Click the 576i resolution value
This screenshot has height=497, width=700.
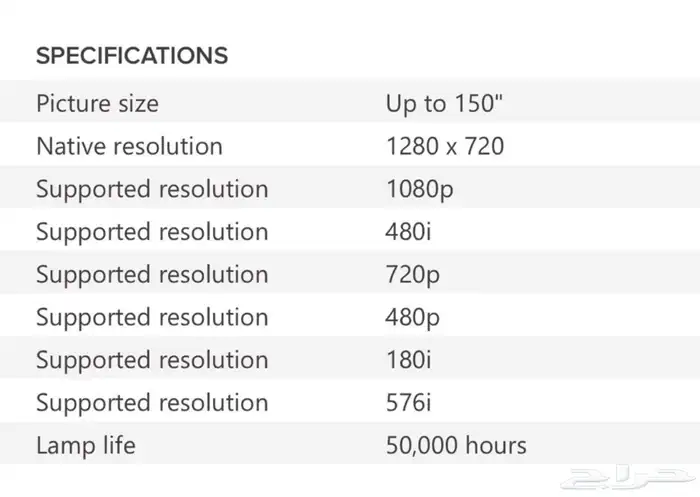pyautogui.click(x=408, y=403)
